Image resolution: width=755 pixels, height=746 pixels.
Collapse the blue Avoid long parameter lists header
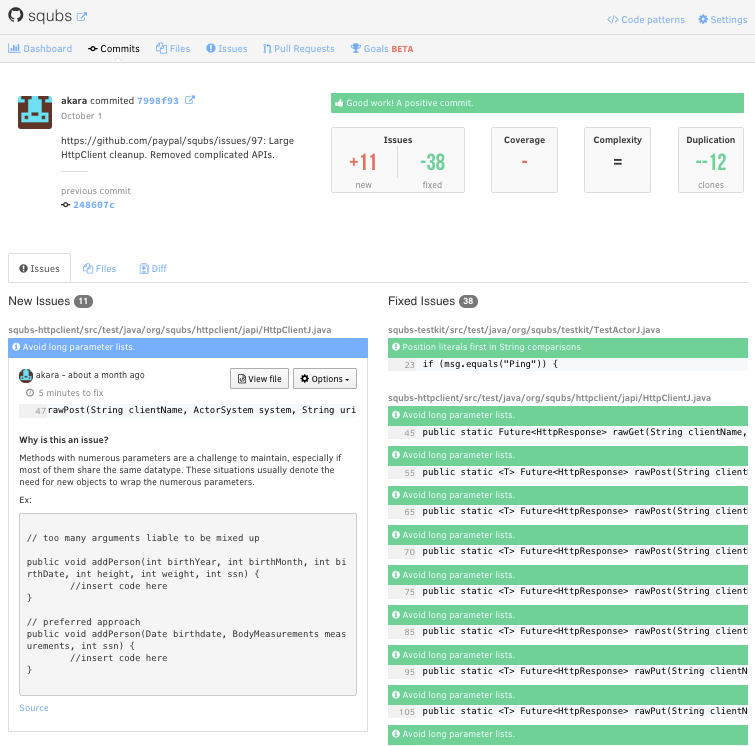188,348
